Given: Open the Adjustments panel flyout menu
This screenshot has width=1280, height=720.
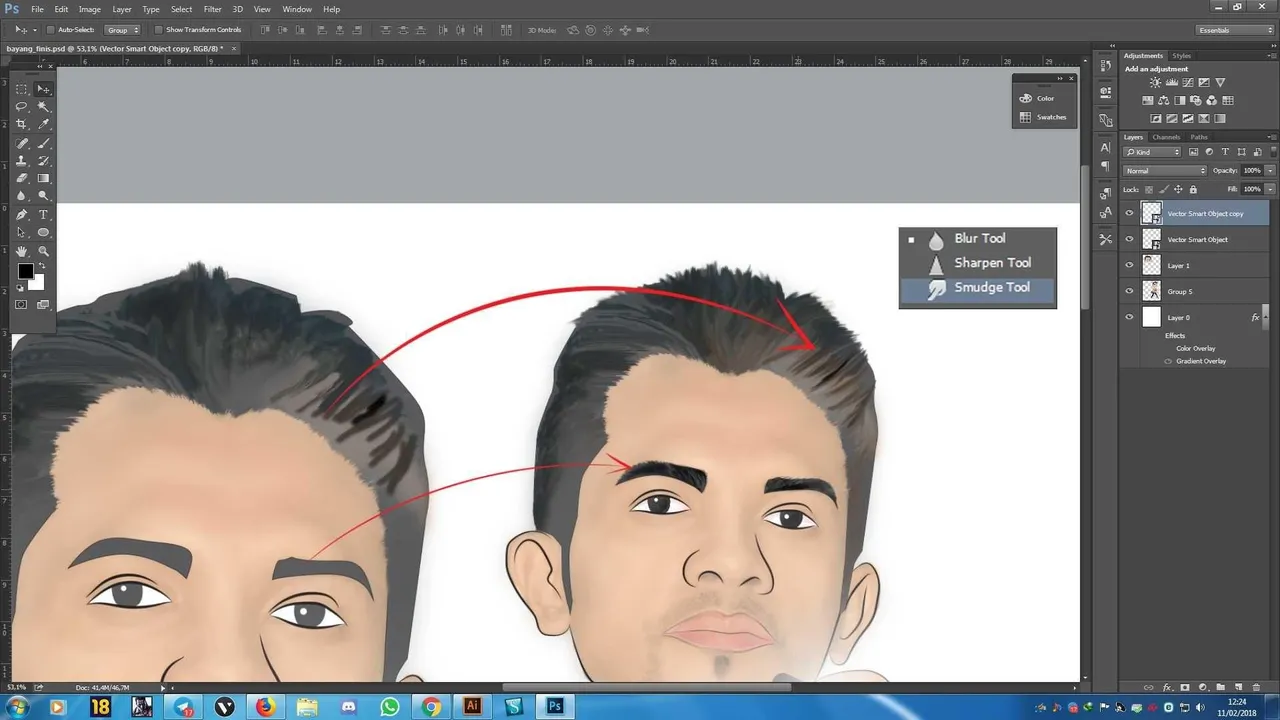Looking at the screenshot, I should (1272, 56).
